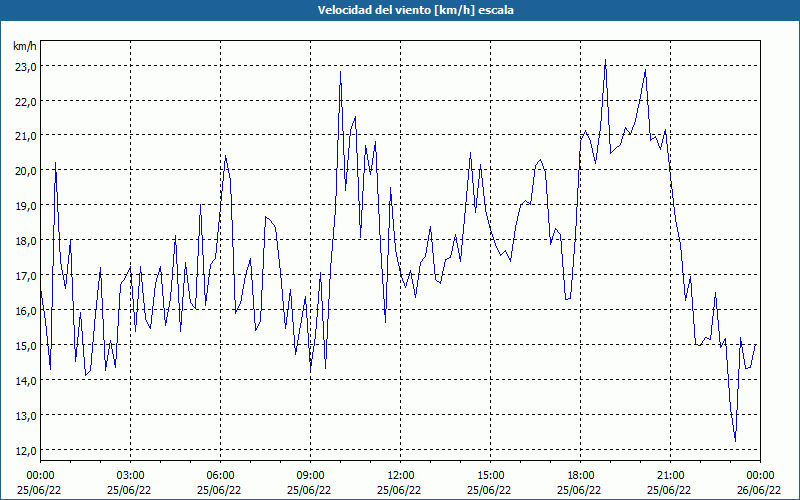
Task: Click the 23,0 y-axis label
Action: click(x=24, y=66)
